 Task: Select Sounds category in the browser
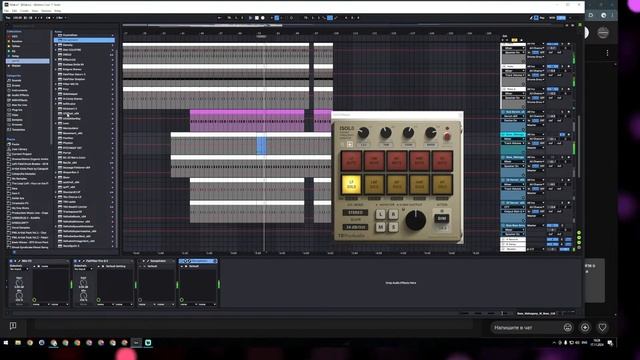tap(16, 80)
